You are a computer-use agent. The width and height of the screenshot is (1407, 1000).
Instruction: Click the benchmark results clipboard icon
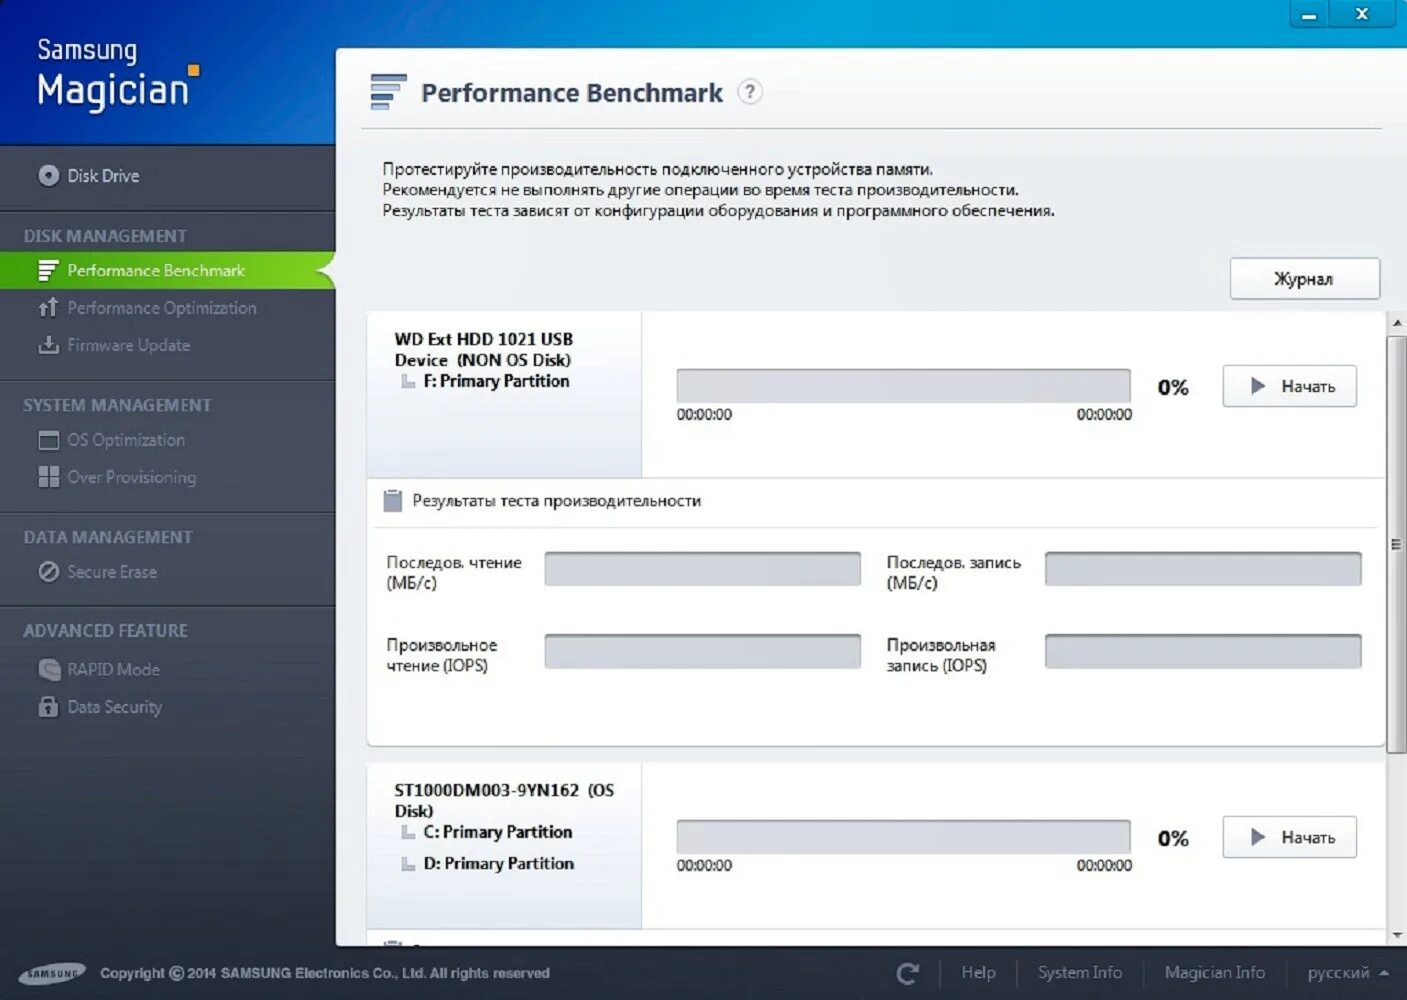[393, 501]
